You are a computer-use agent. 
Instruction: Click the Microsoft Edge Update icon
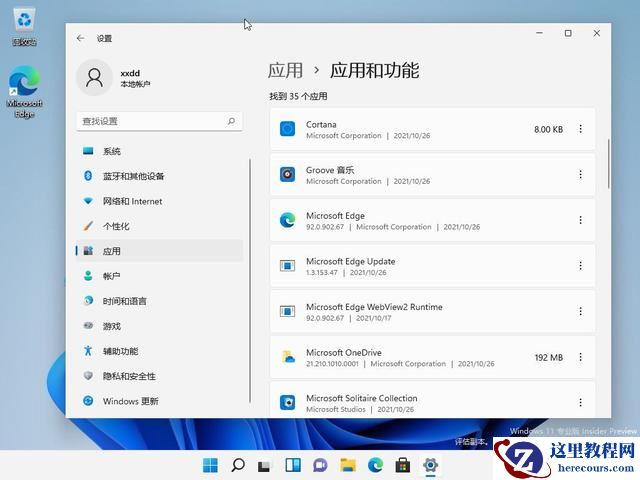(x=287, y=266)
